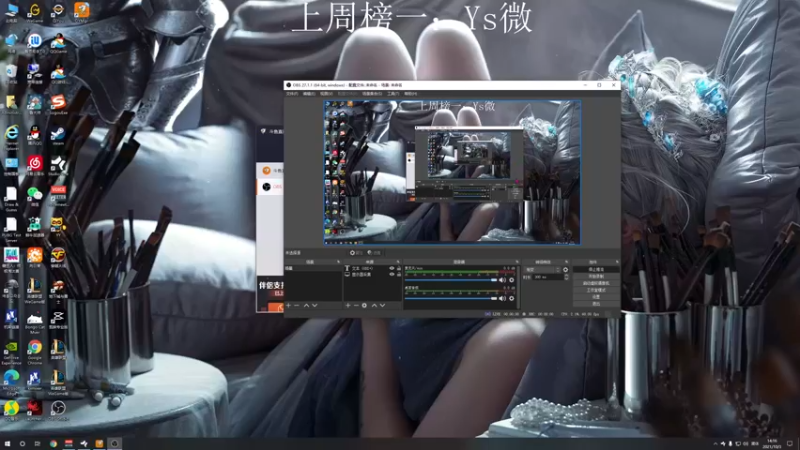The image size is (800, 450).
Task: Open GeForce Experience desktop shortcut
Action: pyautogui.click(x=11, y=352)
